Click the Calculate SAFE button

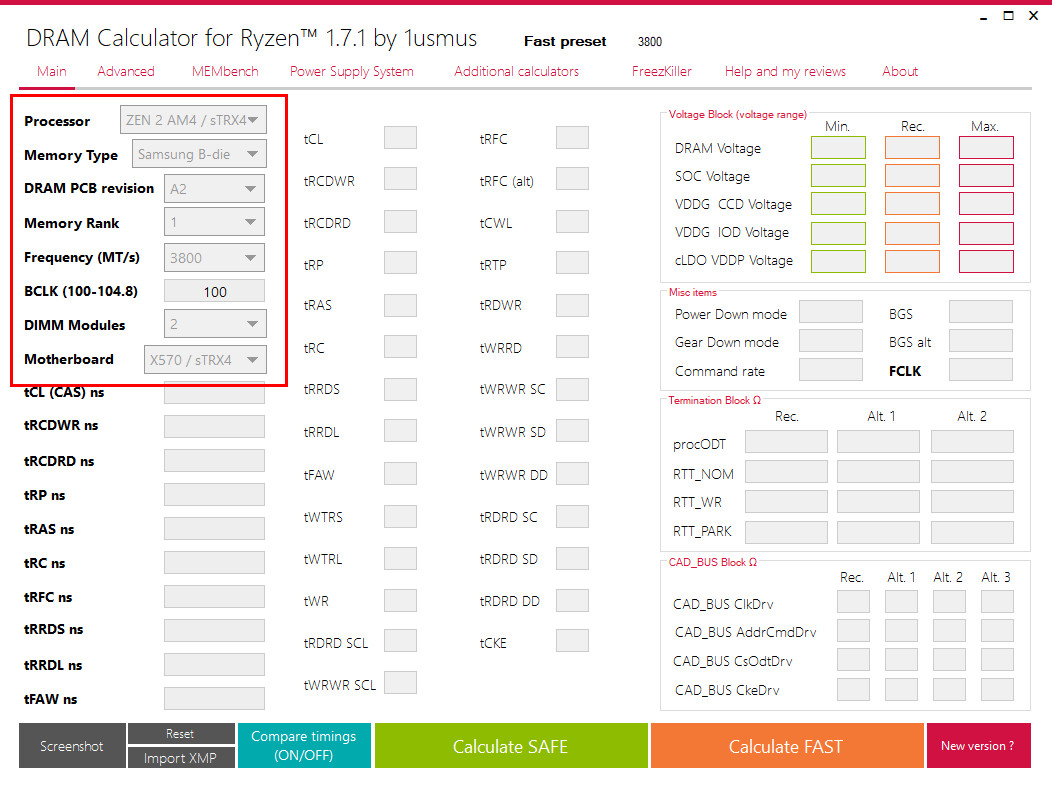511,746
